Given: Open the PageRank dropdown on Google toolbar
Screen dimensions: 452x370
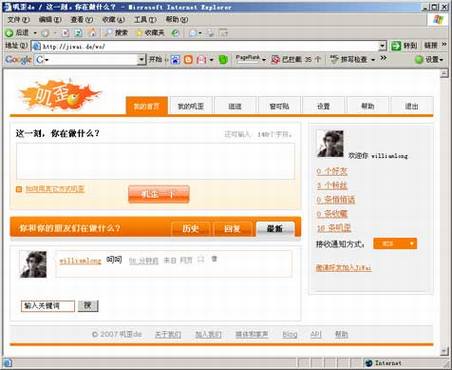Looking at the screenshot, I should 264,60.
